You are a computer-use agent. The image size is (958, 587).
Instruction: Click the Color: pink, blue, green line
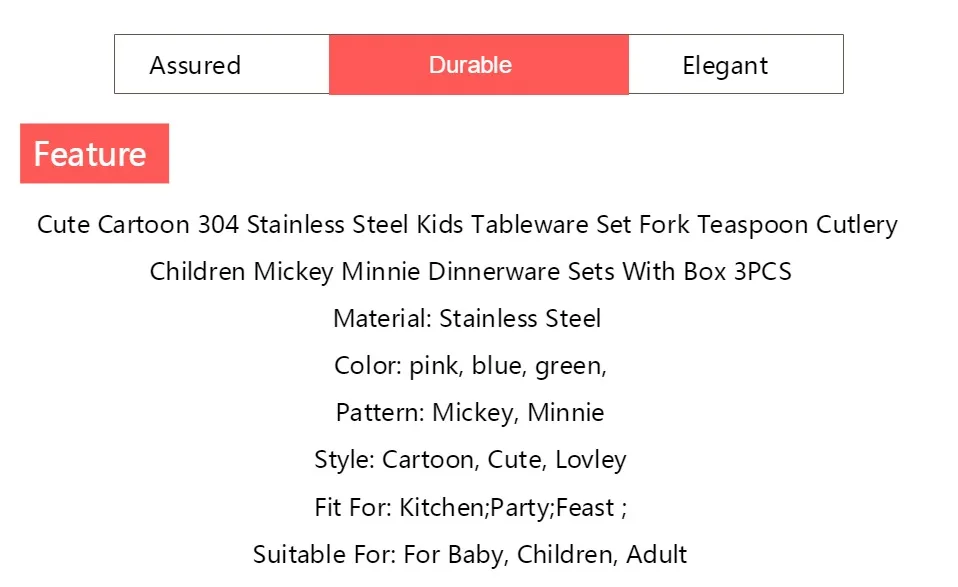[x=470, y=366]
